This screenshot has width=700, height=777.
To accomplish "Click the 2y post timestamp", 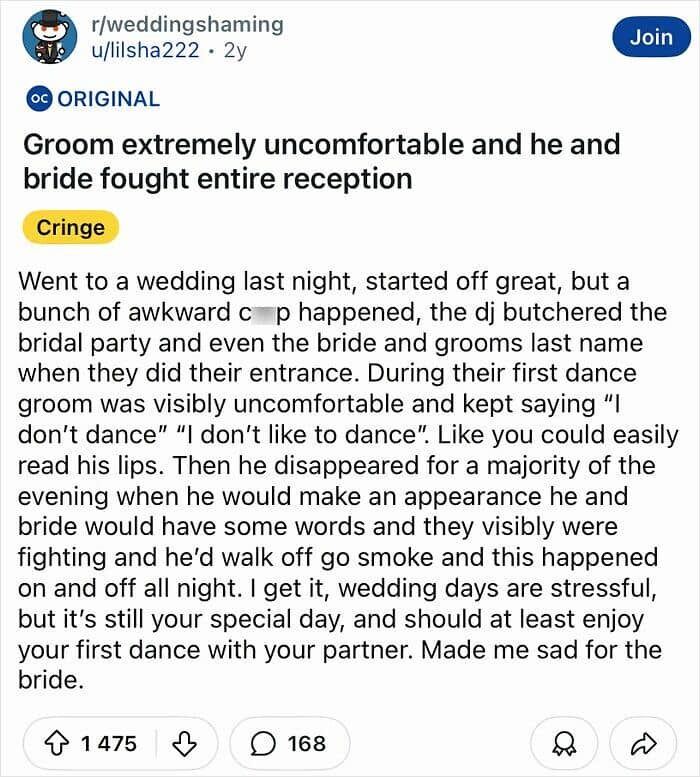I will pos(235,51).
